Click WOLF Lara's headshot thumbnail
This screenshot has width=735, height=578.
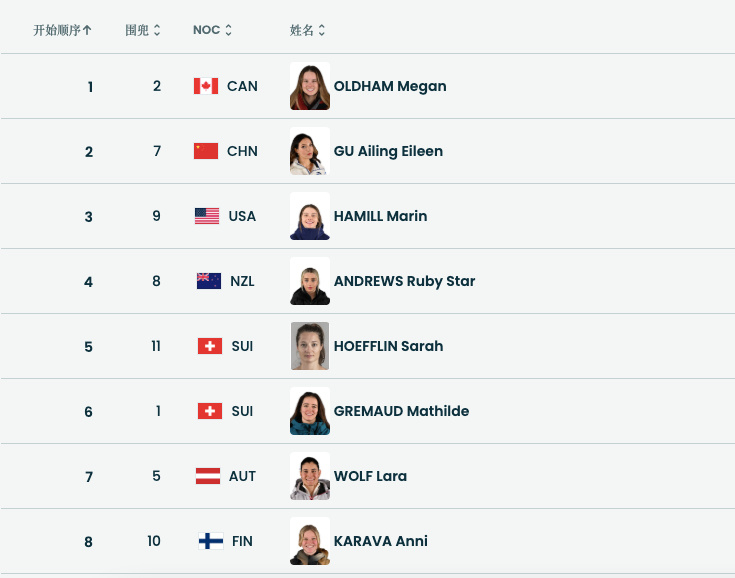pyautogui.click(x=310, y=476)
